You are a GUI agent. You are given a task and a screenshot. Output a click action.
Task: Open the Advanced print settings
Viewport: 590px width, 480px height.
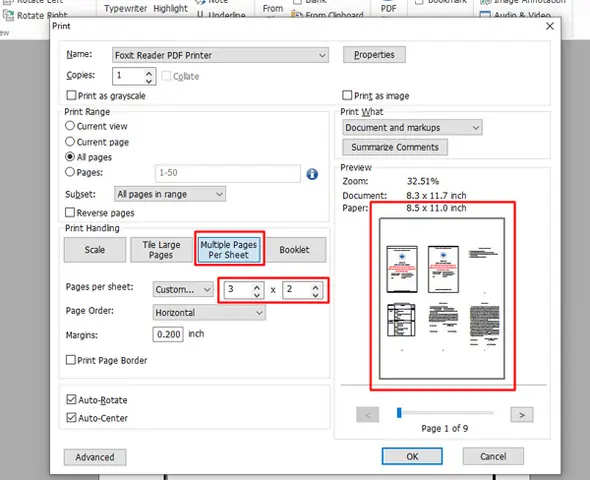coord(95,457)
